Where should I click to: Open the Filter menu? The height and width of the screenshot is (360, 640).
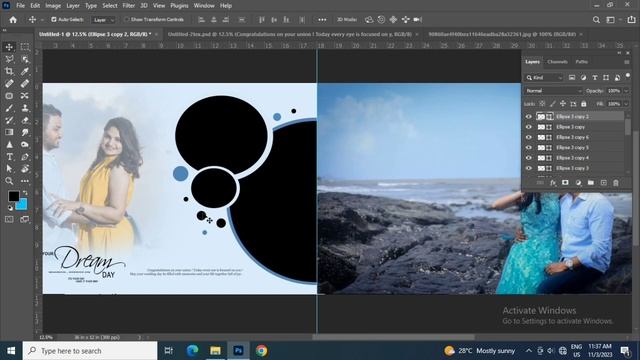point(129,6)
